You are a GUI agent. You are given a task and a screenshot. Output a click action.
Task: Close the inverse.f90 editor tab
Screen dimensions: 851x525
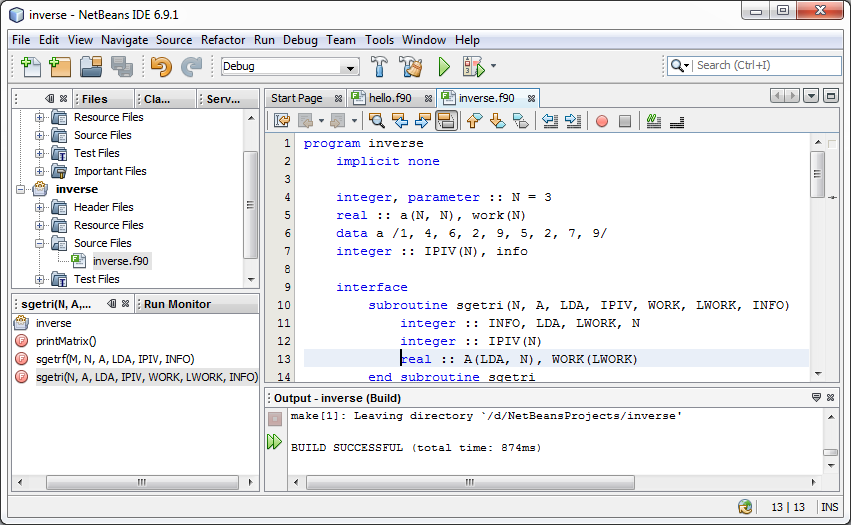pyautogui.click(x=531, y=98)
